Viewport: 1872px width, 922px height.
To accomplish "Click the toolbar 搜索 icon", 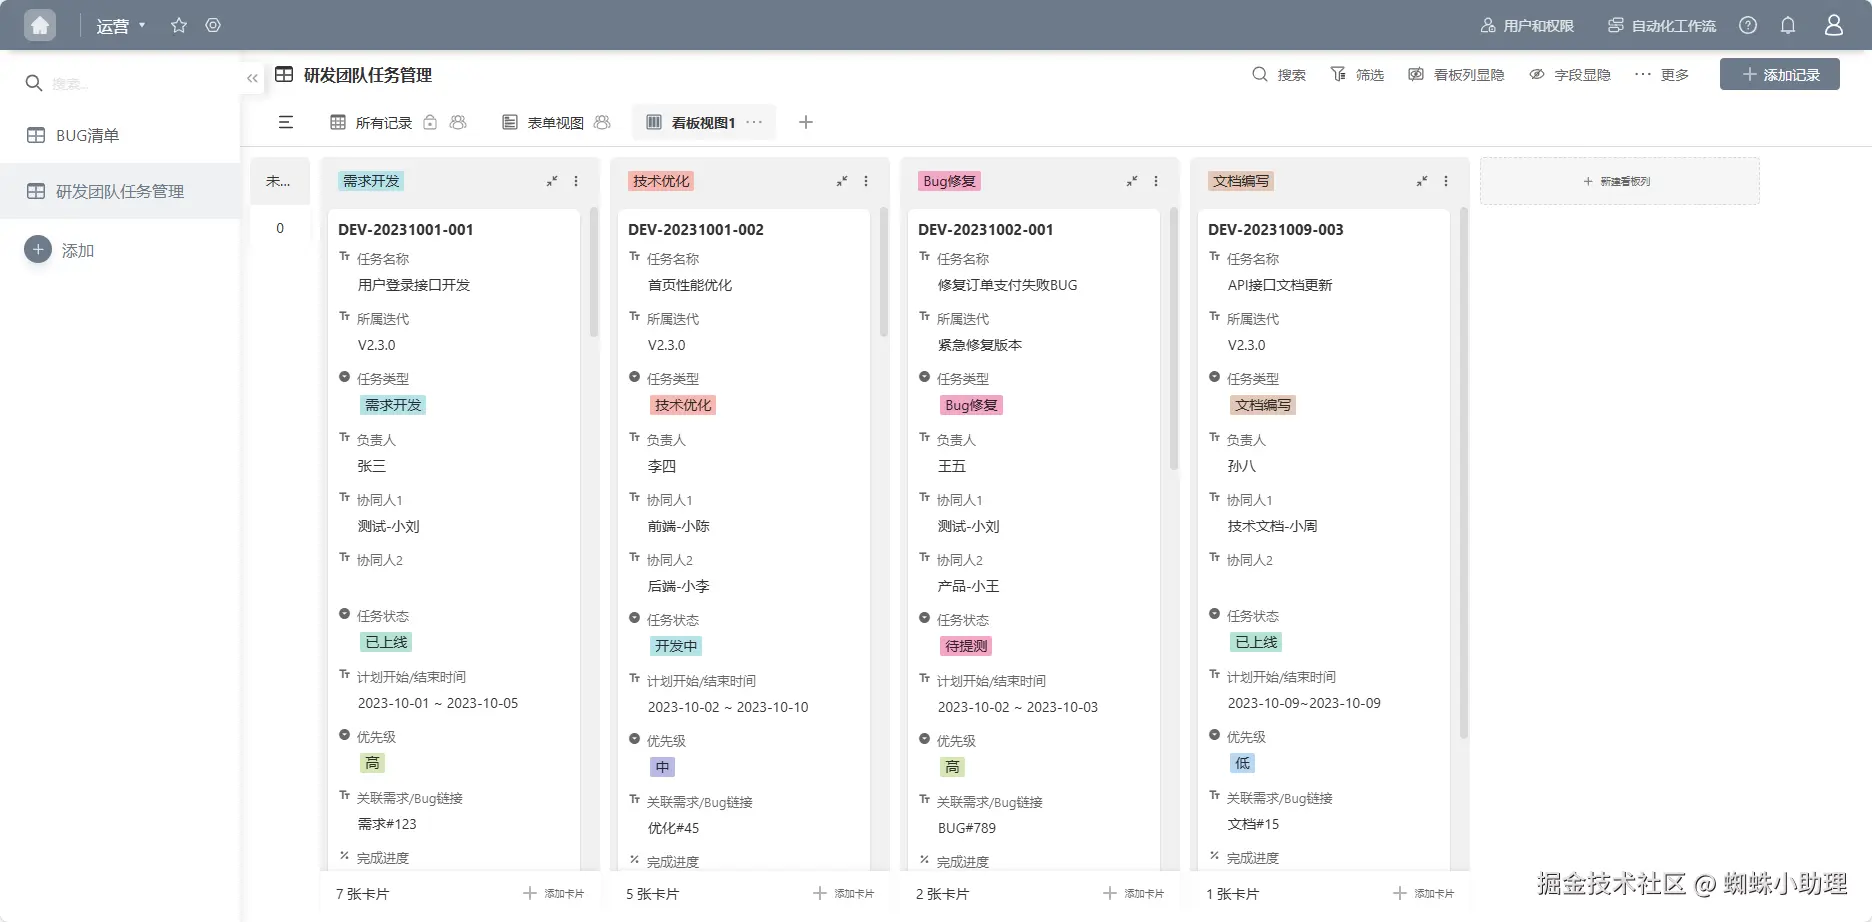I will tap(1260, 74).
